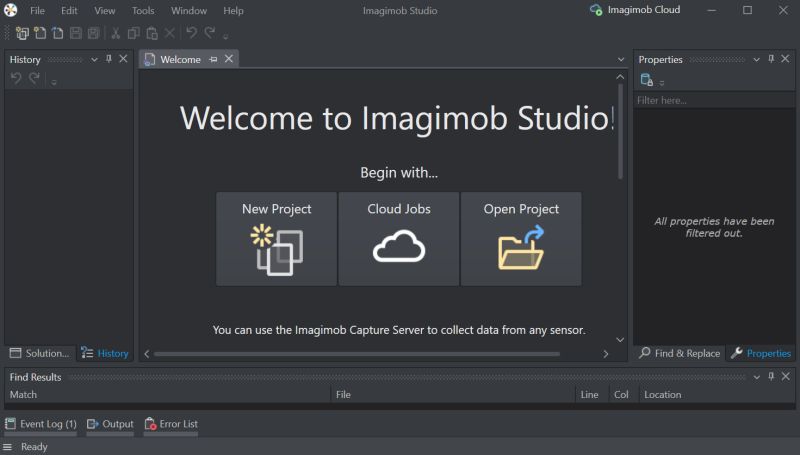
Task: Click the New File toolbar icon
Action: (x=40, y=33)
